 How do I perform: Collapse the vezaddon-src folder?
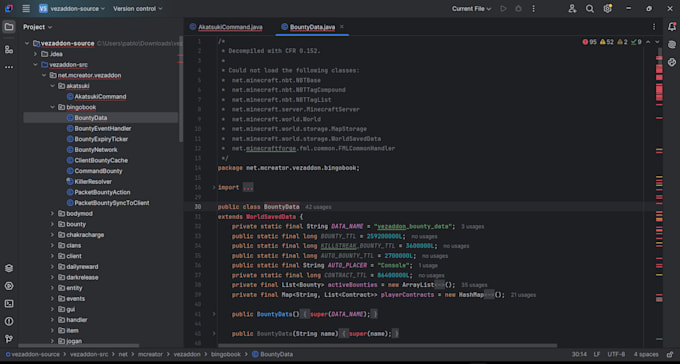[36, 65]
